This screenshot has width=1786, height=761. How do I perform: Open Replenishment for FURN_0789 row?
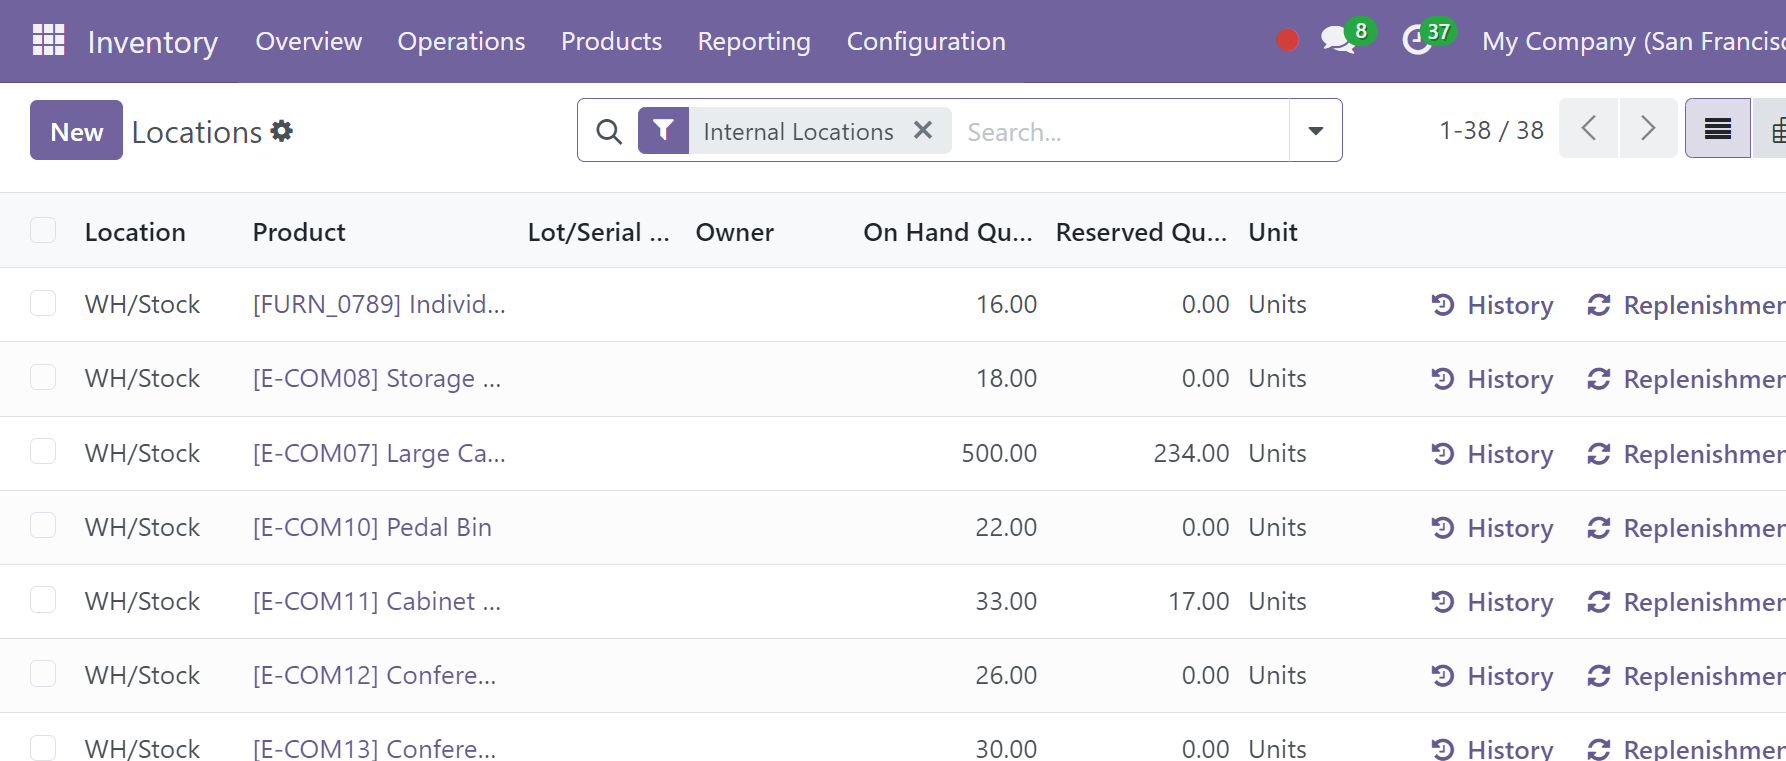1686,305
